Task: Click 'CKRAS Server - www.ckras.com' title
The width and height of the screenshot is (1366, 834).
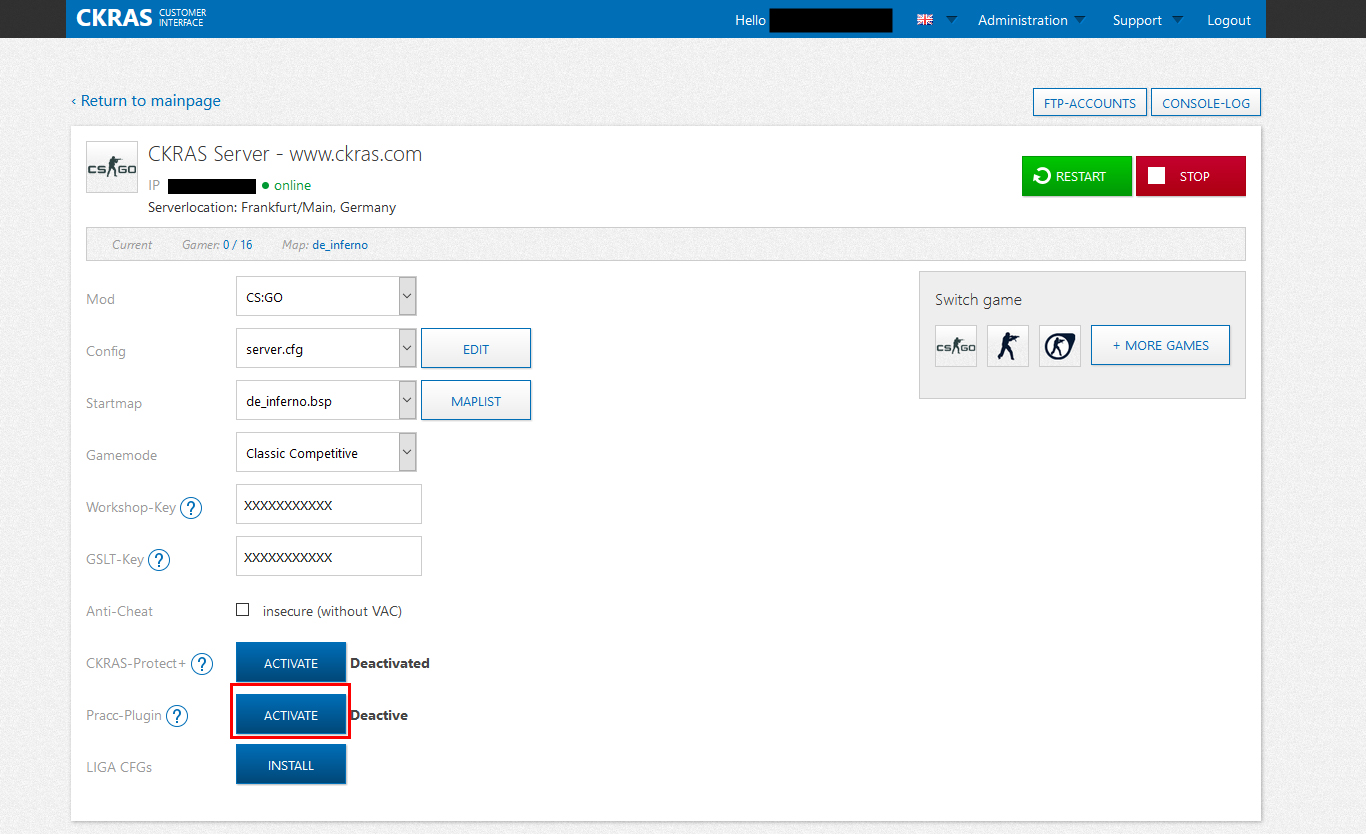Action: (x=285, y=154)
